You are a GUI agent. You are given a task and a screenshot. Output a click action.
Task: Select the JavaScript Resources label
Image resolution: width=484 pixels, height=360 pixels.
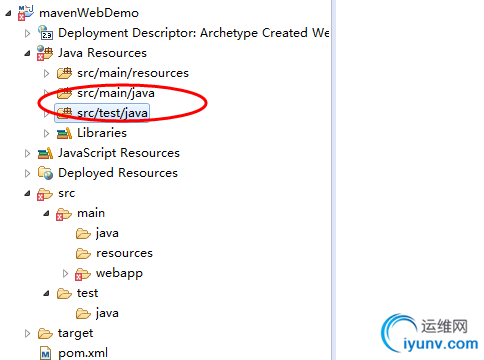119,153
